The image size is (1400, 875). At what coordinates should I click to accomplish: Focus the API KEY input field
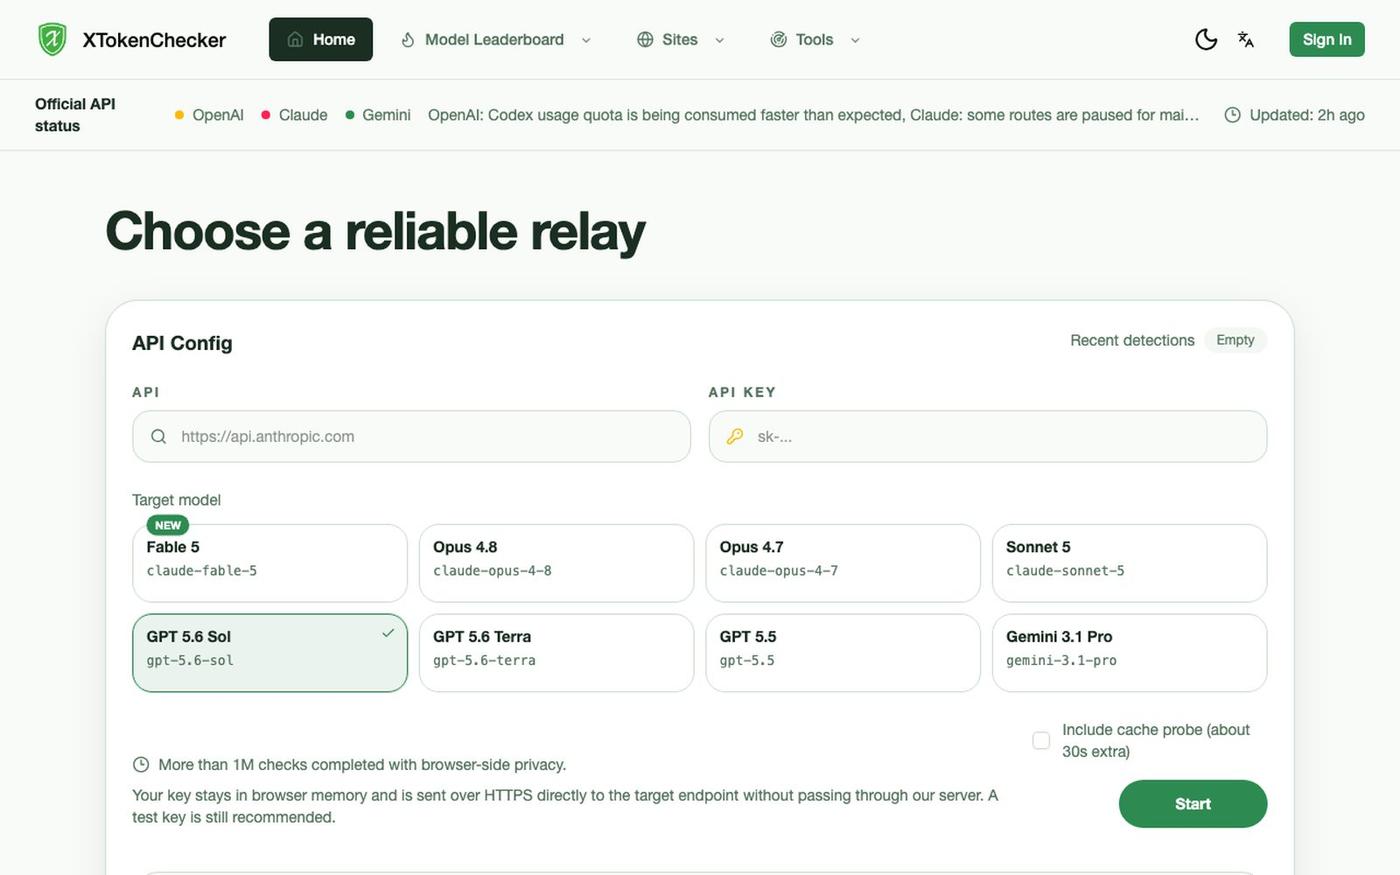(988, 436)
